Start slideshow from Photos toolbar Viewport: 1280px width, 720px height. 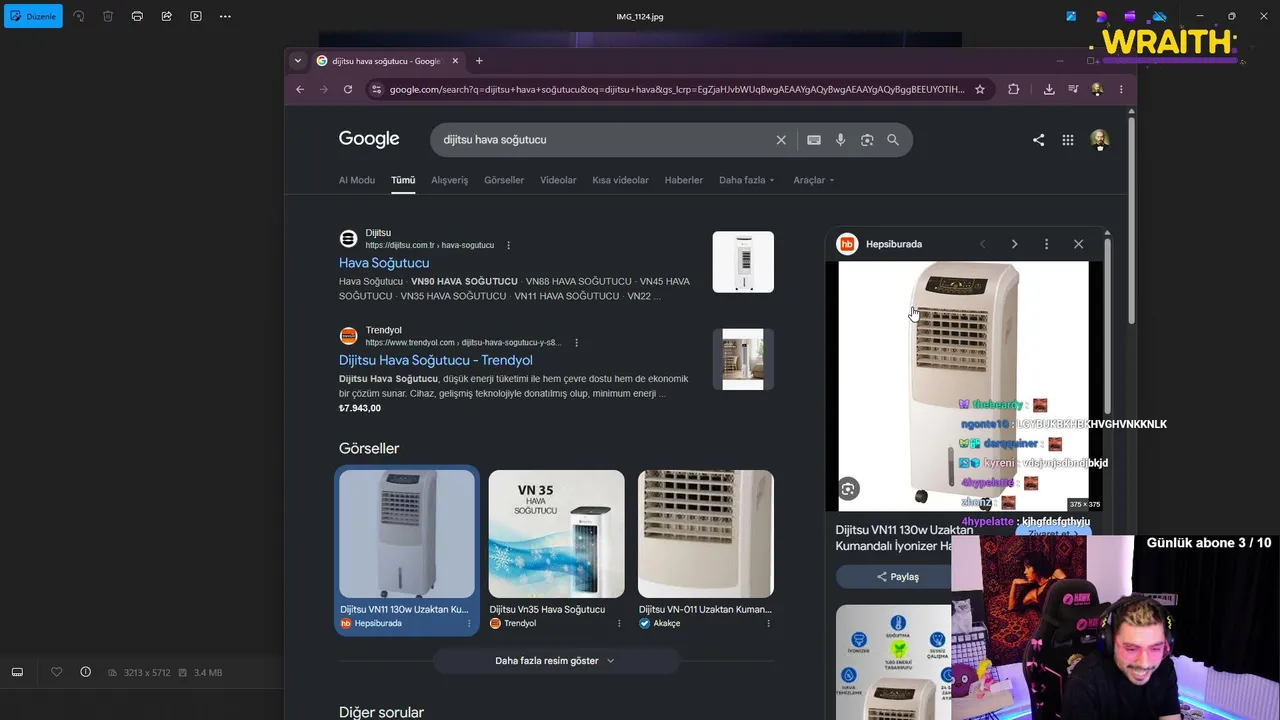click(x=196, y=16)
